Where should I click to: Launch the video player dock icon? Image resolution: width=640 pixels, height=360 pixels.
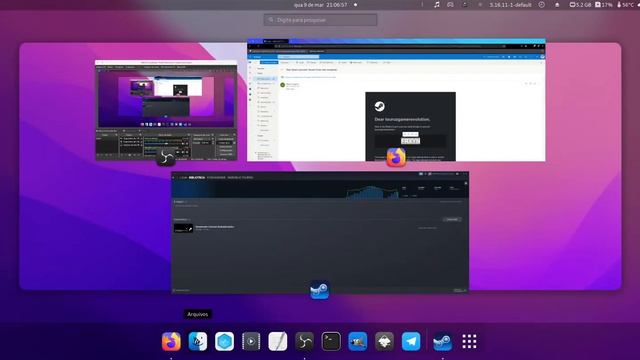click(x=251, y=341)
